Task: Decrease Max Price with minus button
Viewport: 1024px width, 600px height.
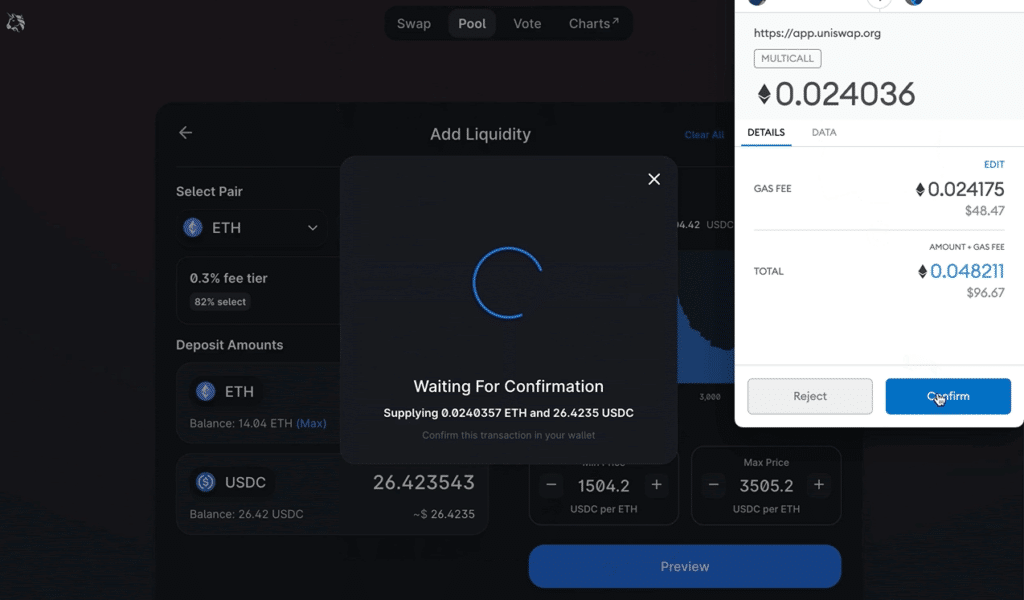Action: (714, 485)
